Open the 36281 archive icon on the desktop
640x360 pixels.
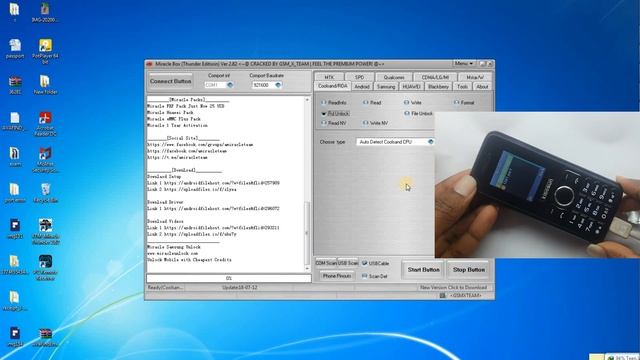point(15,85)
